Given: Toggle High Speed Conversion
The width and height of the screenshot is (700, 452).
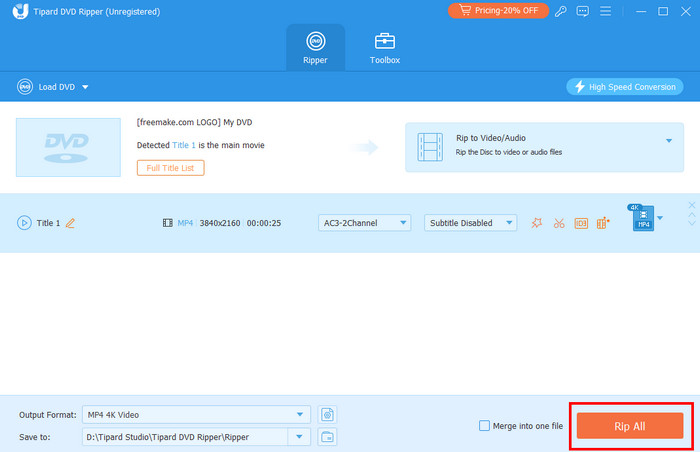Looking at the screenshot, I should (624, 87).
